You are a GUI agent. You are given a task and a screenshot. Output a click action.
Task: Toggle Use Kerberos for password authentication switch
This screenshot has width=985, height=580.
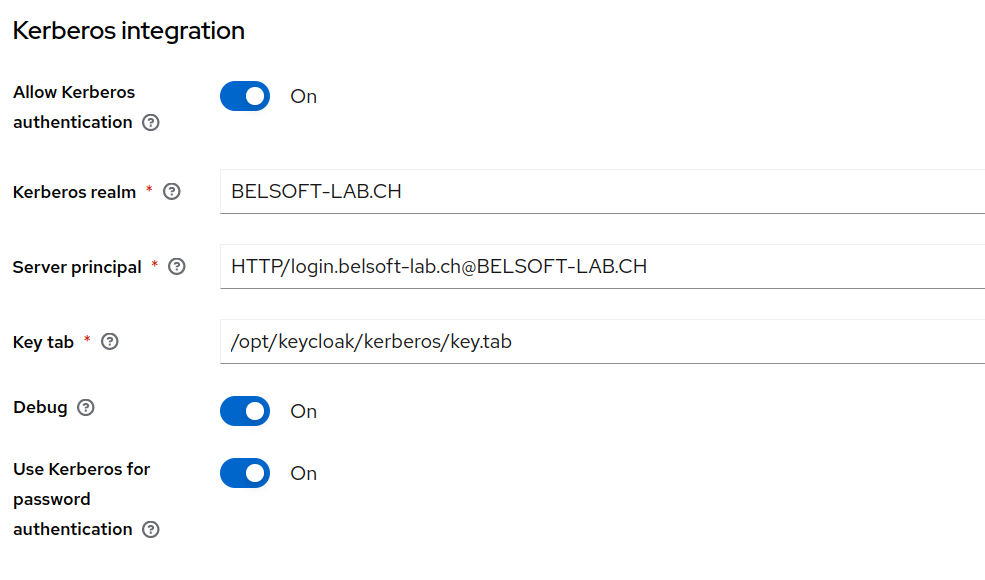[245, 473]
